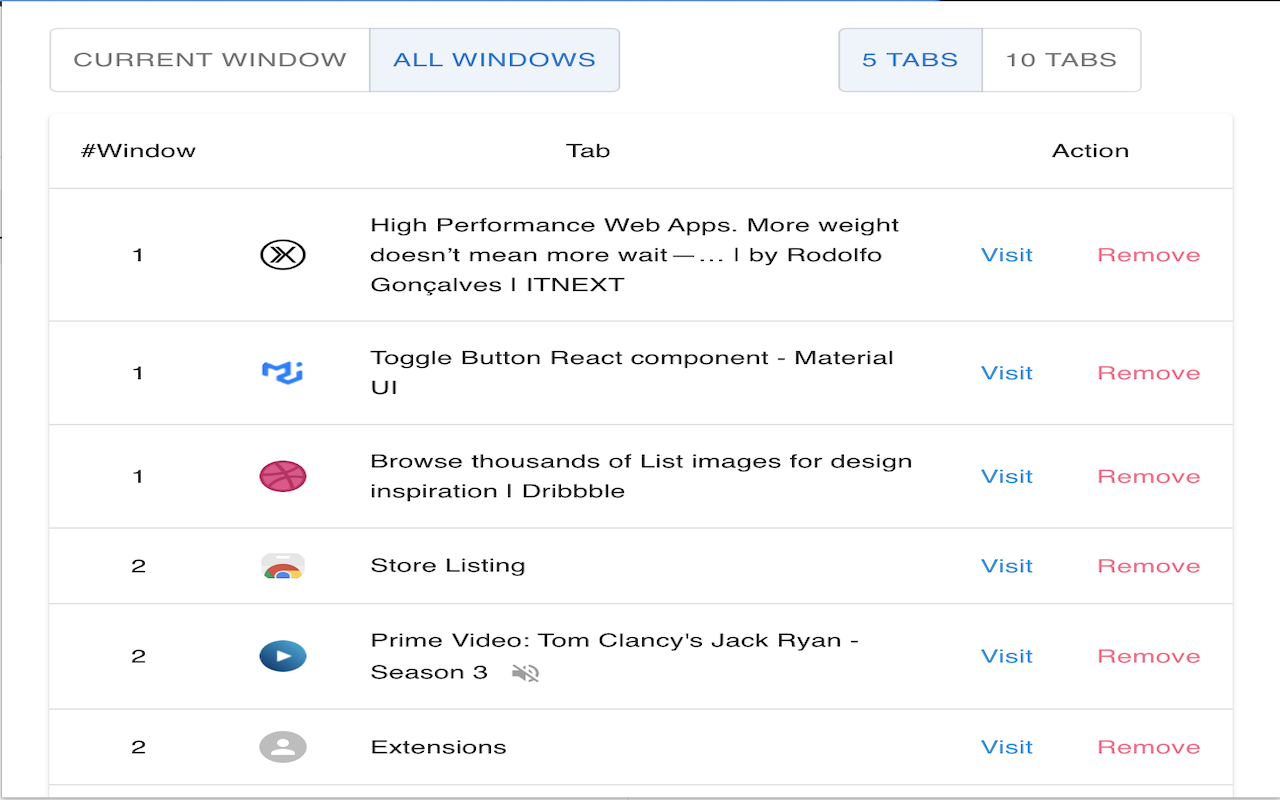Visit the Store Listing tab
The image size is (1280, 800).
1006,565
